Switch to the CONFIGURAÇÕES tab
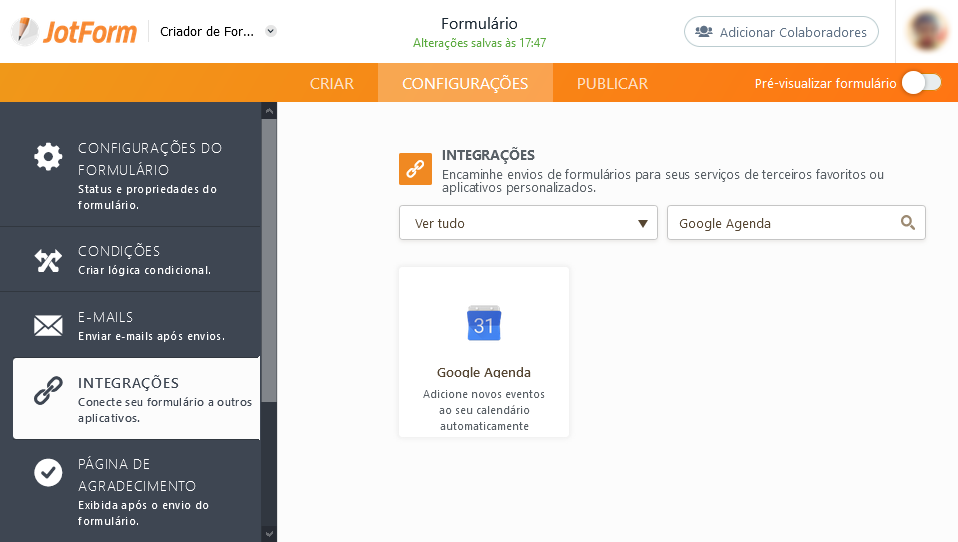 [x=465, y=83]
